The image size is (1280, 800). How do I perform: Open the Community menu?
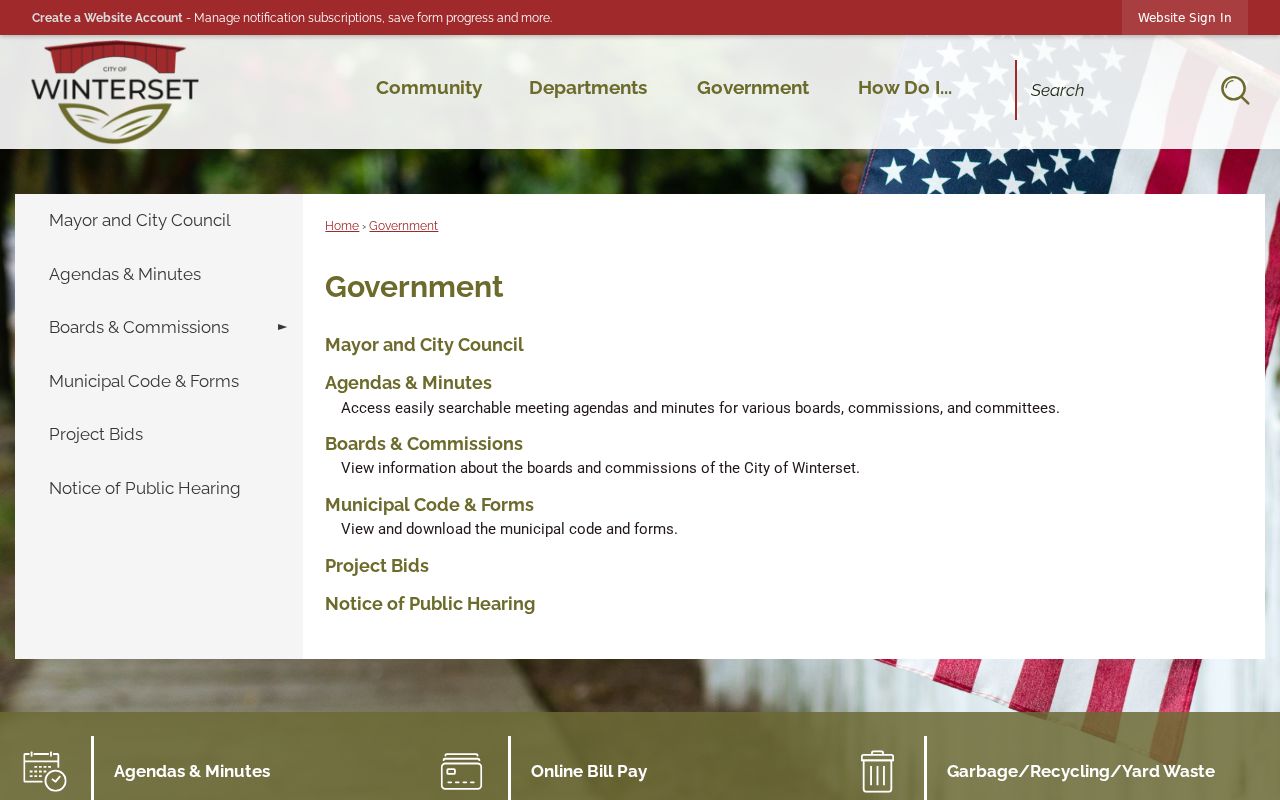[429, 88]
